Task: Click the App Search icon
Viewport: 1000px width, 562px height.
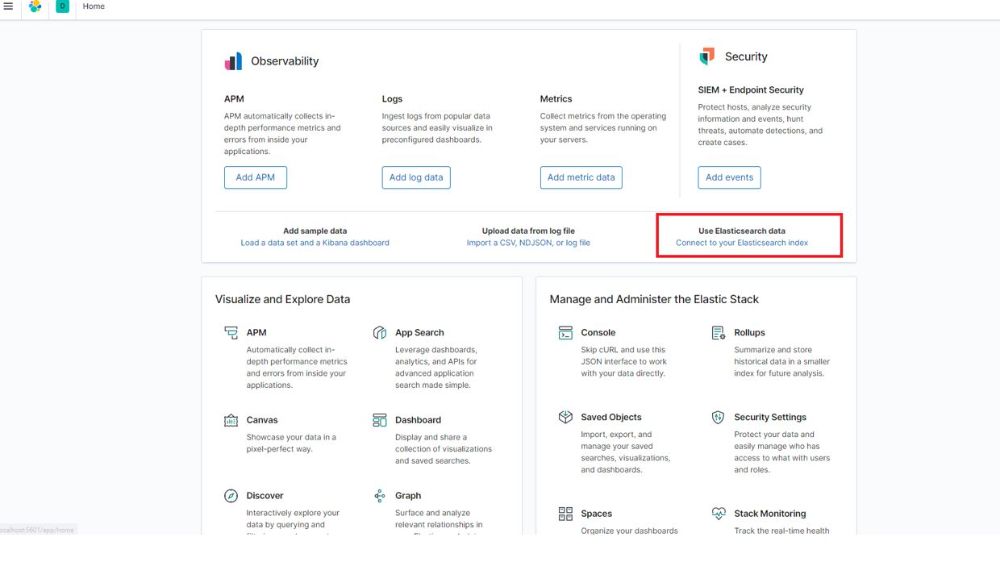Action: [x=379, y=332]
